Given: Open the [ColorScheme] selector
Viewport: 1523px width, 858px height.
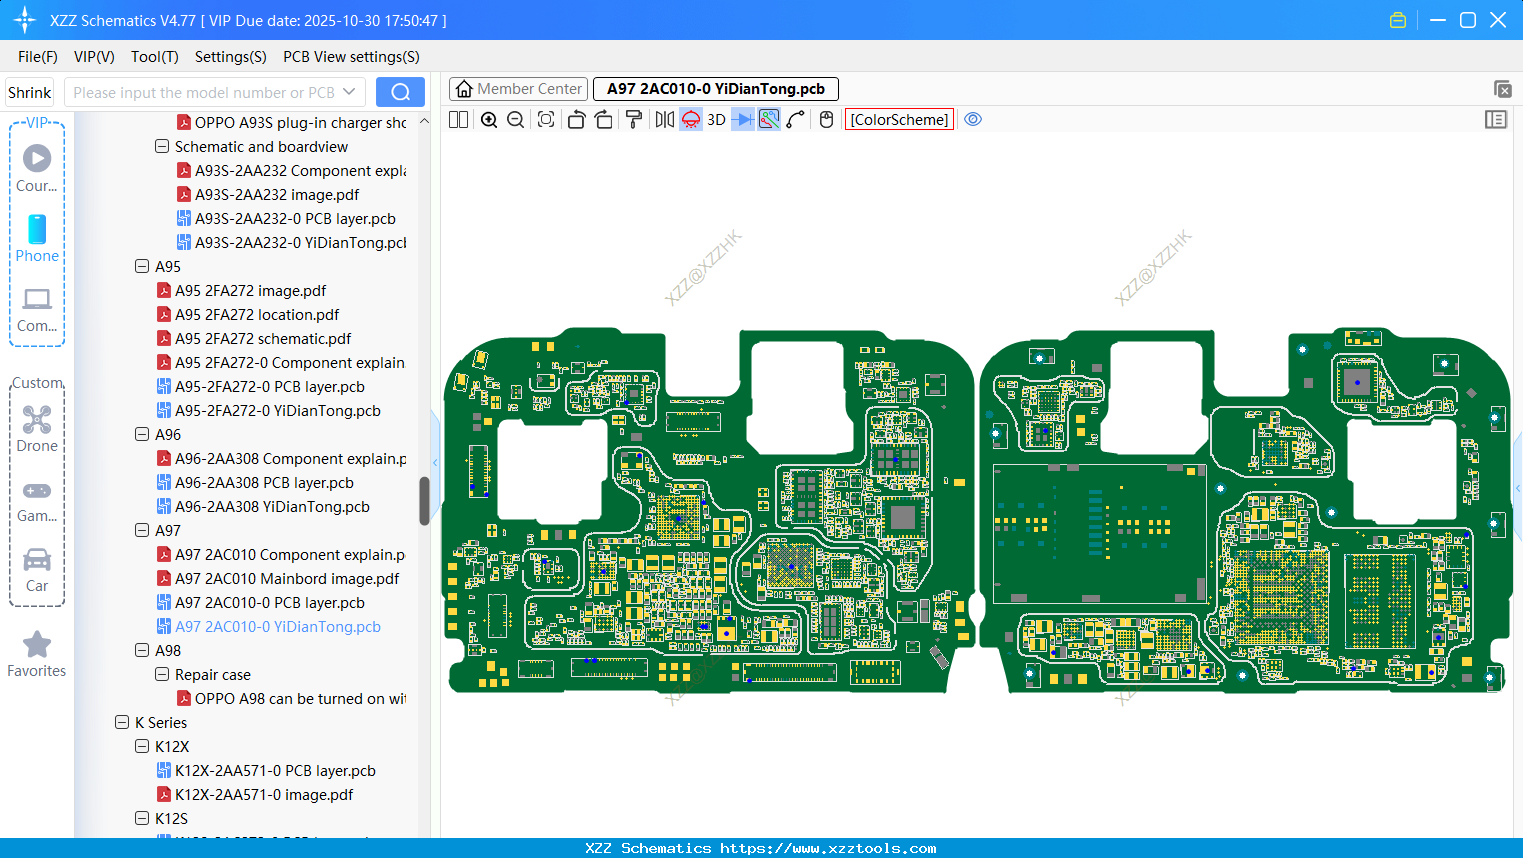Looking at the screenshot, I should coord(898,119).
